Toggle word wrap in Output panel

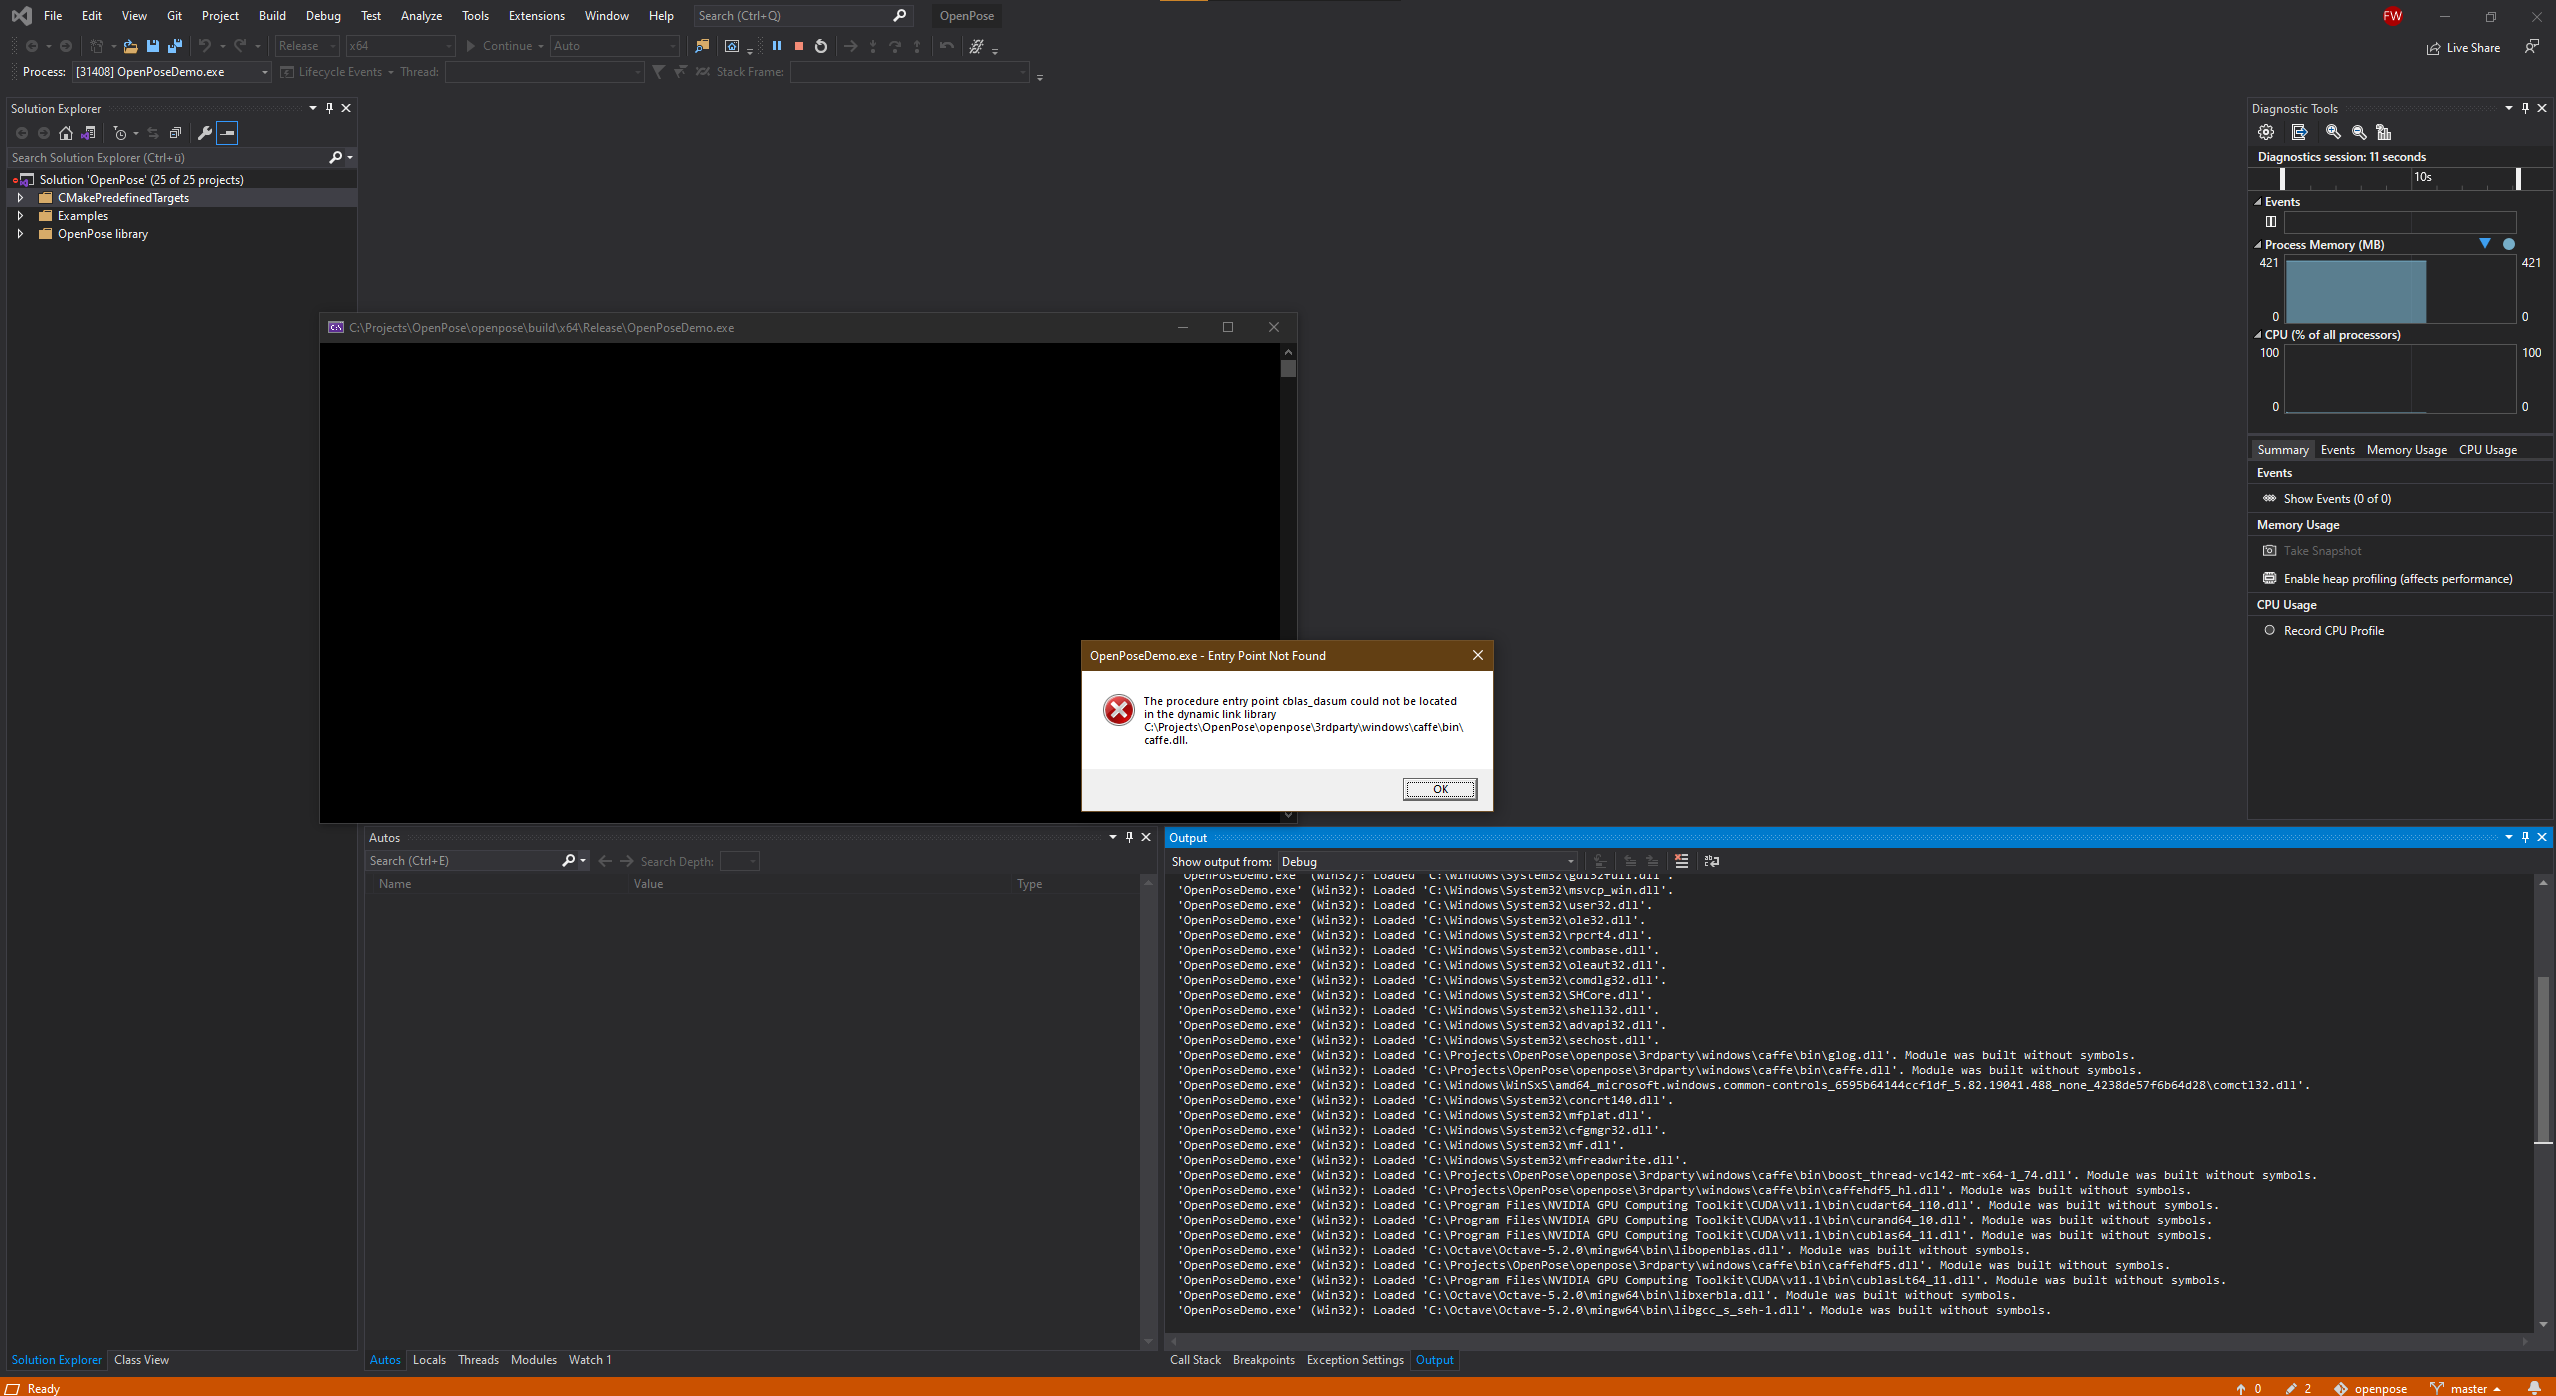tap(1712, 861)
